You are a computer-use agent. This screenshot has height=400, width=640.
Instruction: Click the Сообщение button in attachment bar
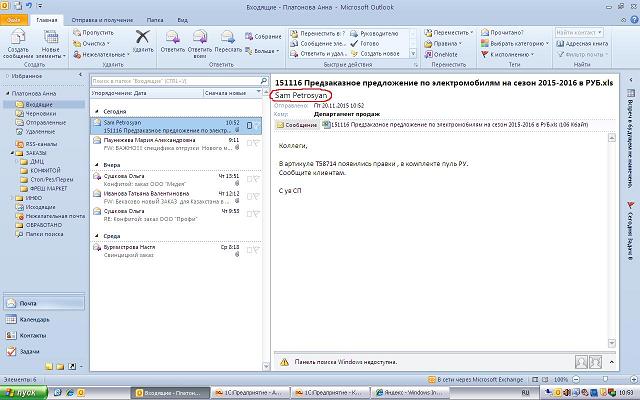pyautogui.click(x=297, y=125)
